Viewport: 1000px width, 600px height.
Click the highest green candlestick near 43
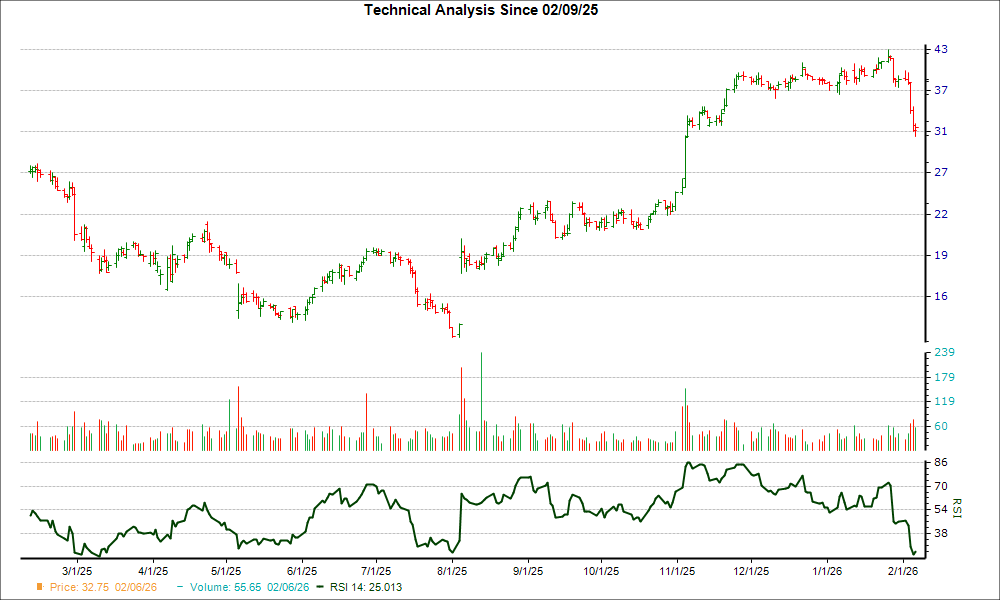(x=888, y=55)
